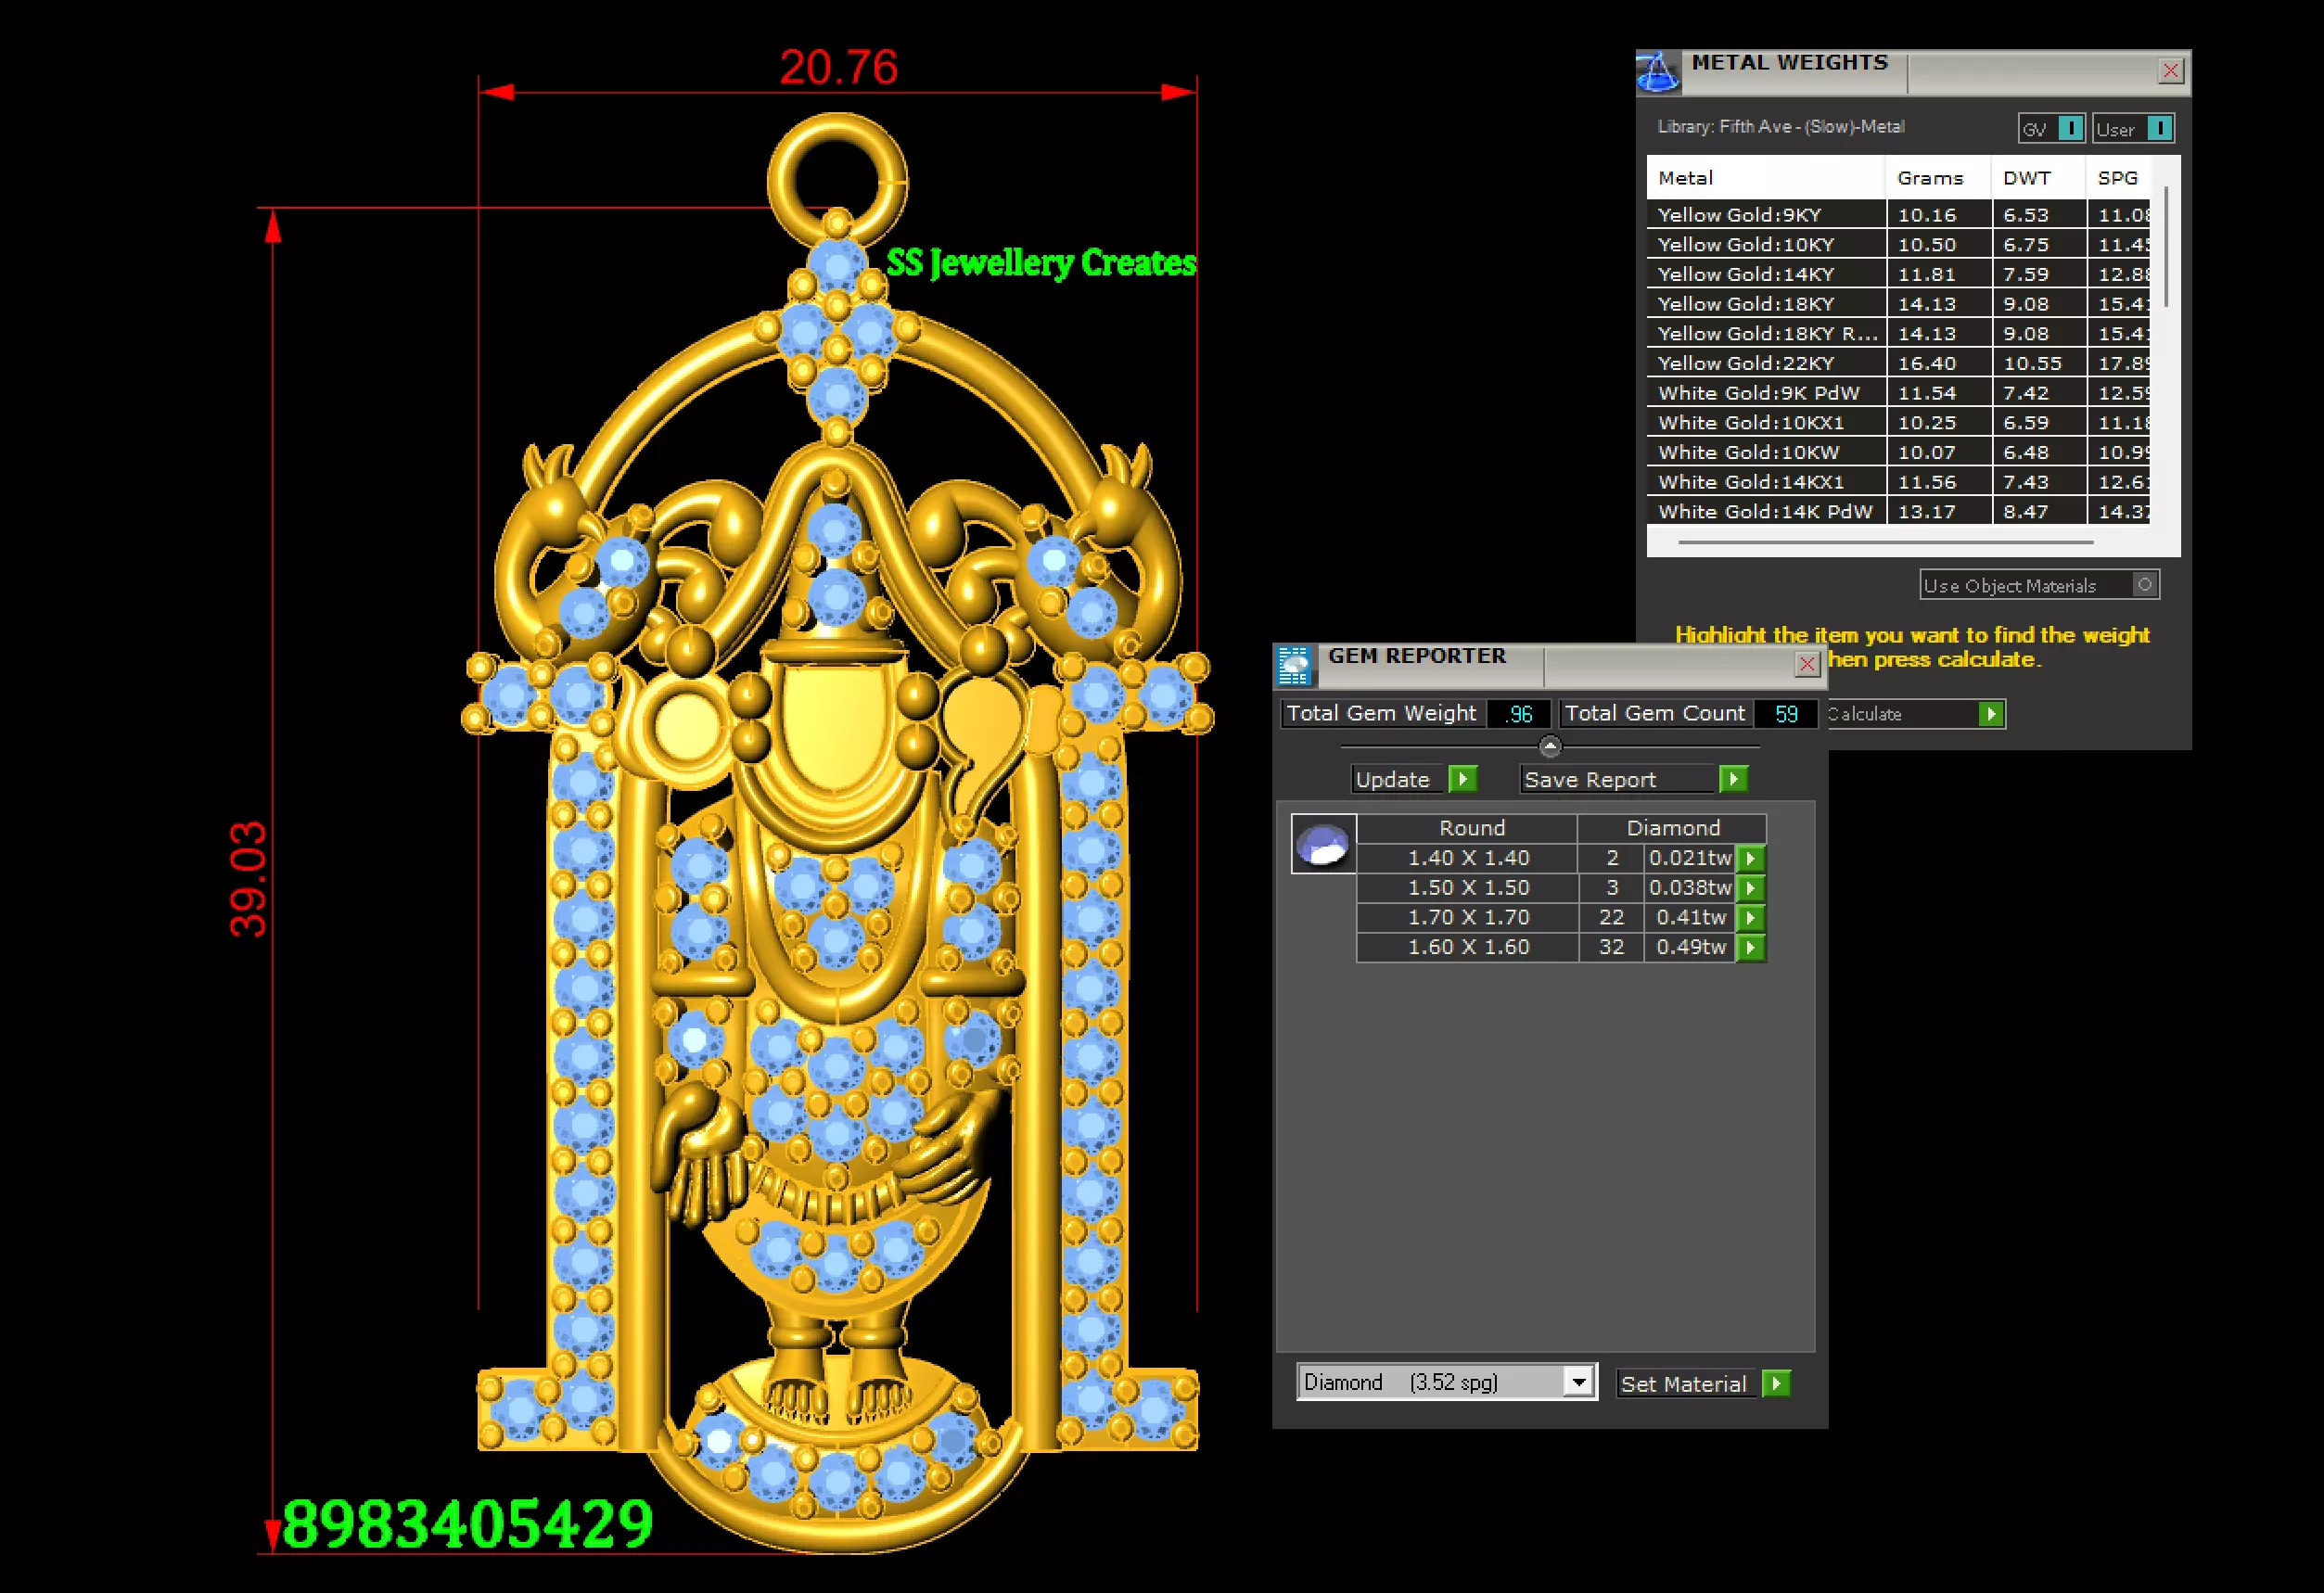Image resolution: width=2324 pixels, height=1593 pixels.
Task: Click the 39.03 height dimension label
Action: pos(248,879)
